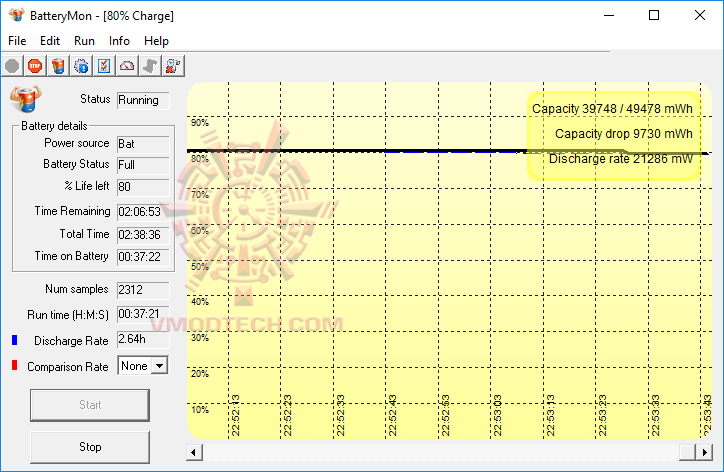Expand the Comparison Rate dropdown
The image size is (724, 472).
pyautogui.click(x=160, y=366)
